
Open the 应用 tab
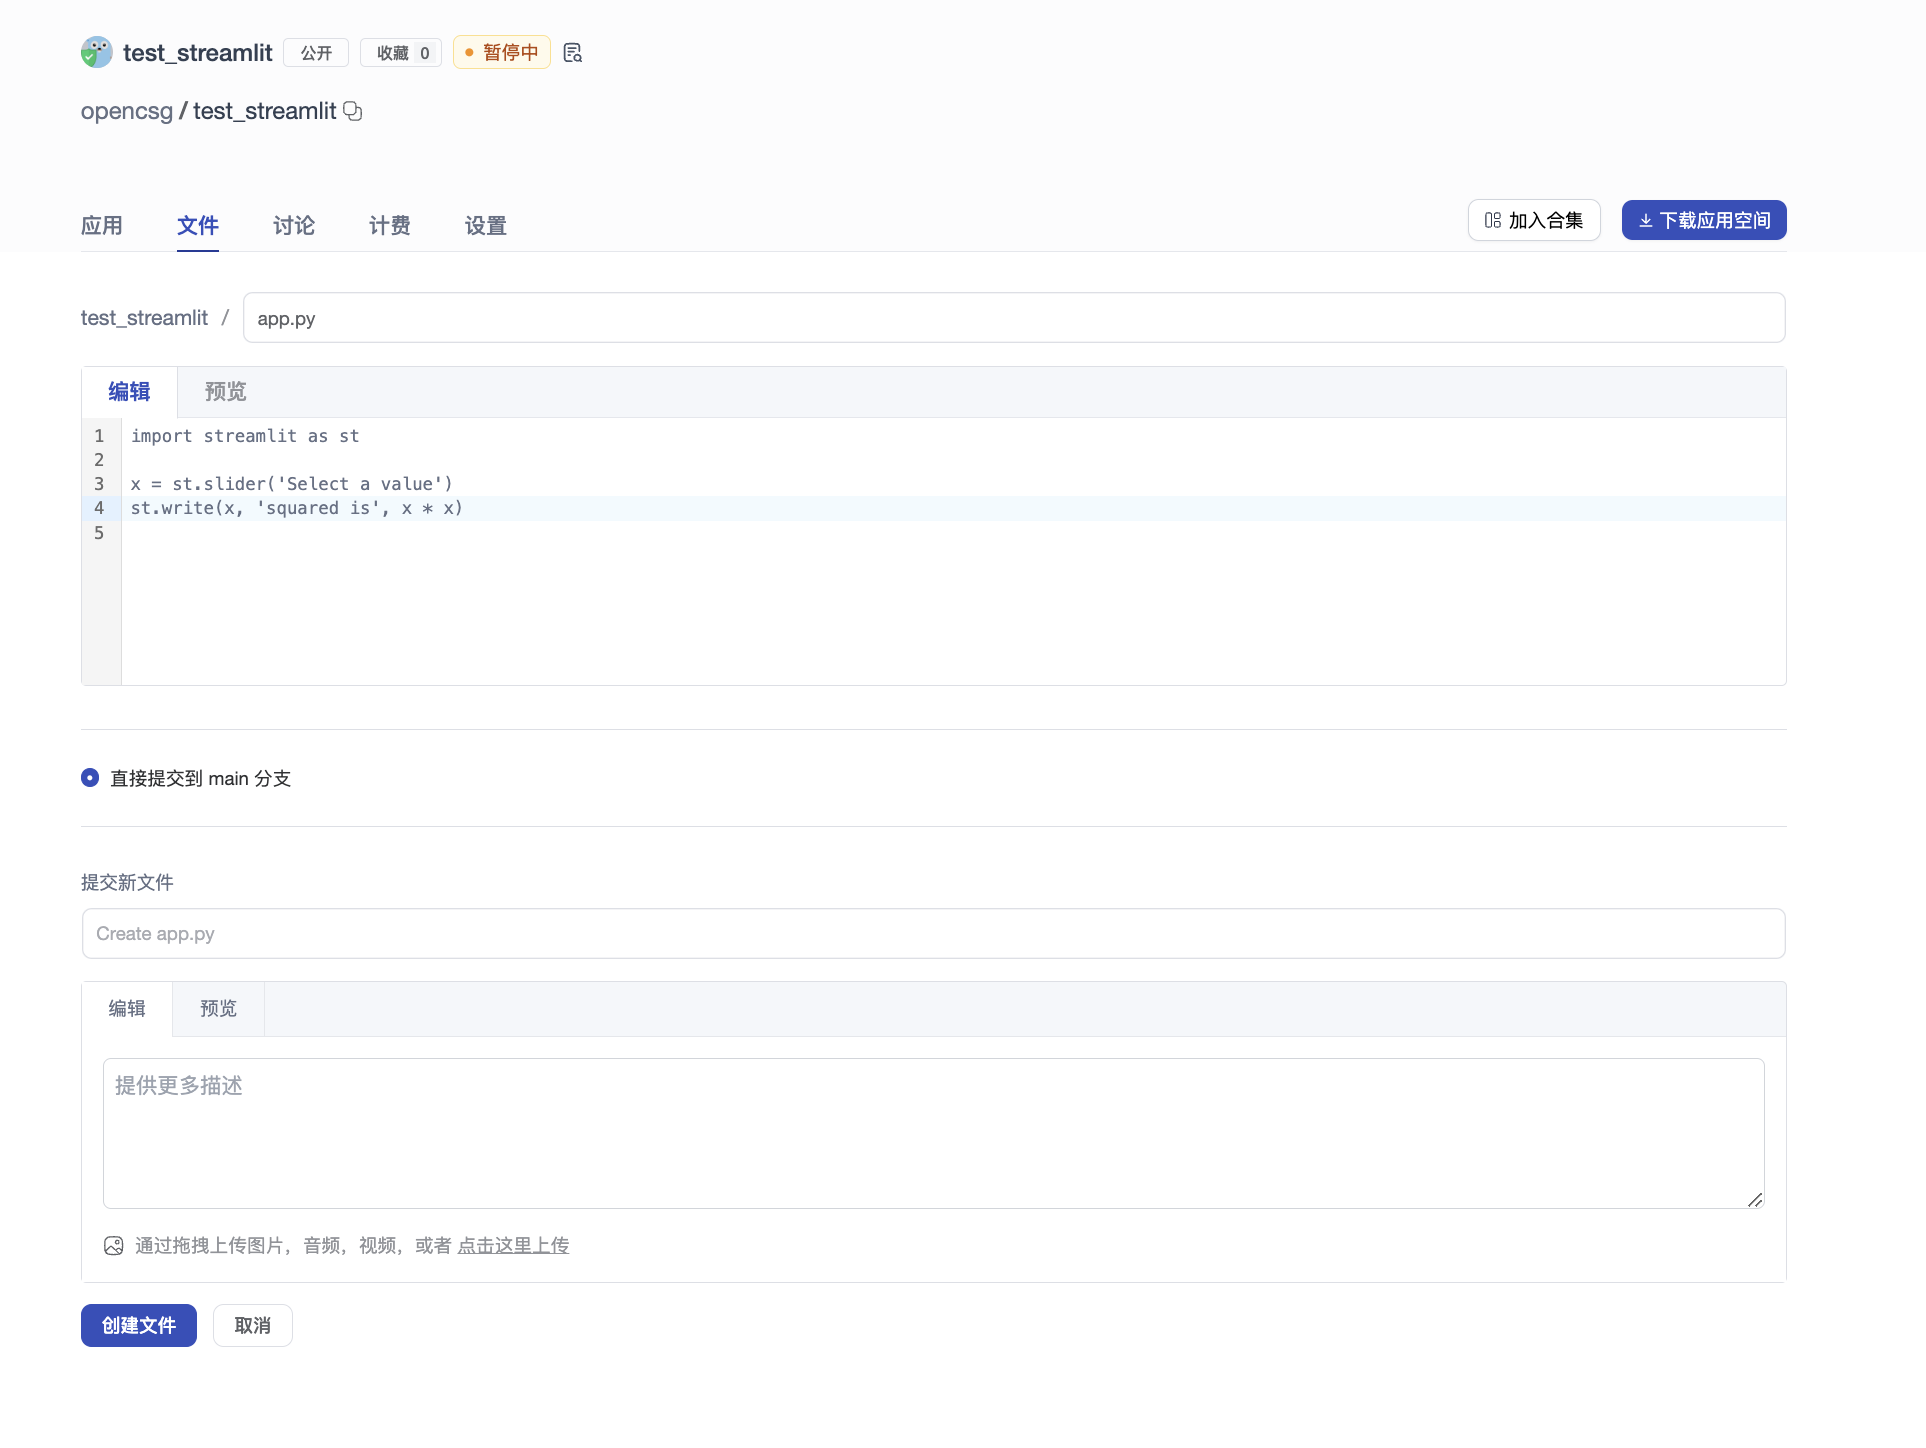tap(101, 226)
